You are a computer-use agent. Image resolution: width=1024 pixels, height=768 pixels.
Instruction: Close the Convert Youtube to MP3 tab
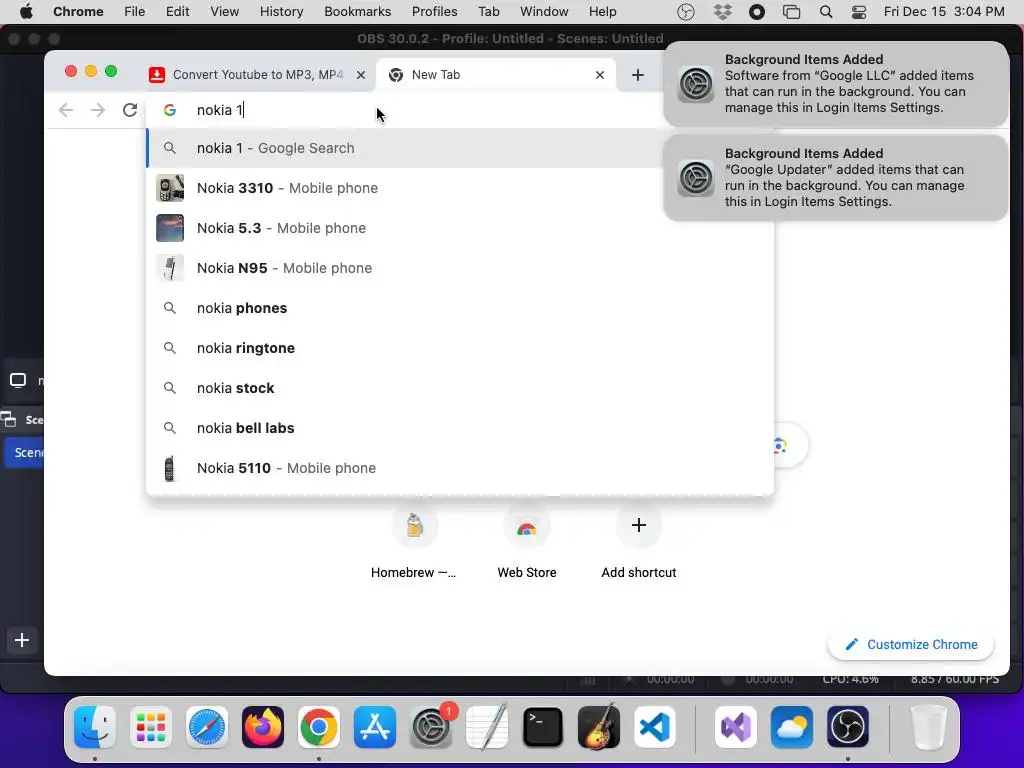pos(360,75)
